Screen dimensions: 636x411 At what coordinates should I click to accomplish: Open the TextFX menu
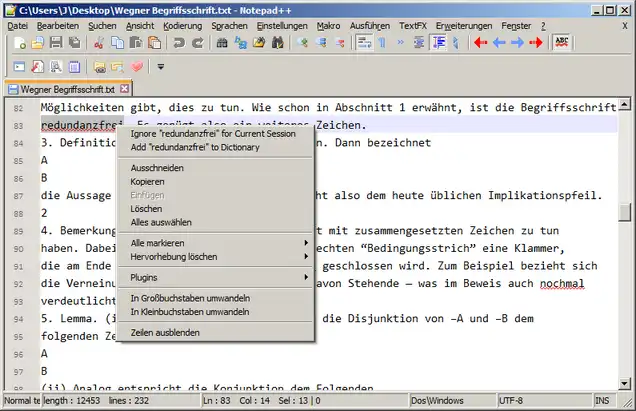tap(413, 26)
